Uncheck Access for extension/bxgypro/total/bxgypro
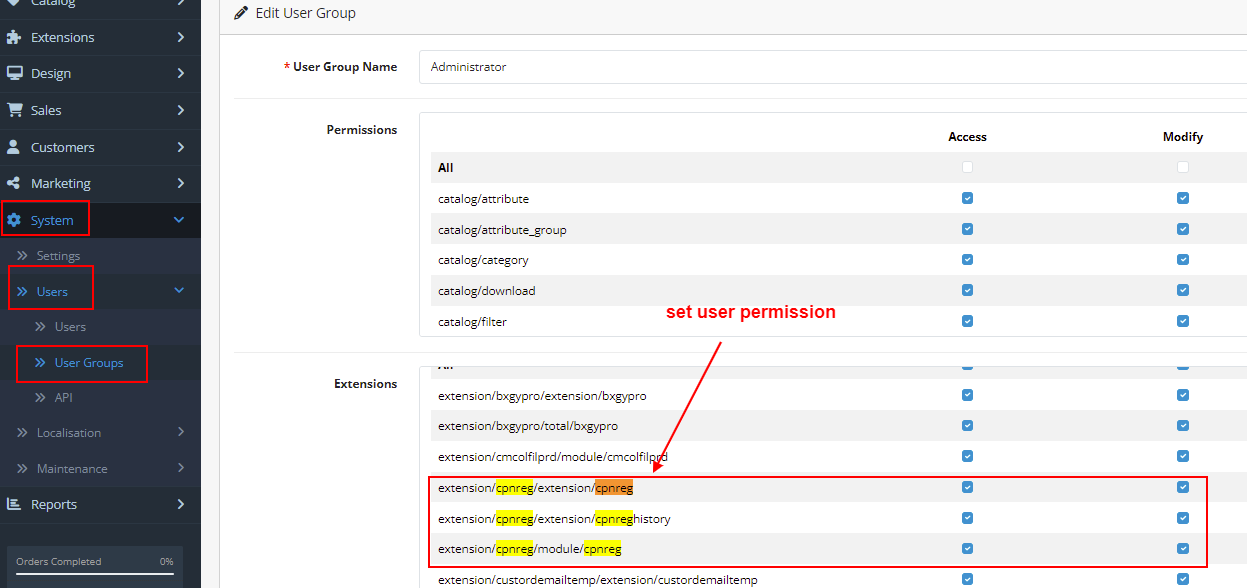This screenshot has width=1247, height=588. [x=967, y=425]
